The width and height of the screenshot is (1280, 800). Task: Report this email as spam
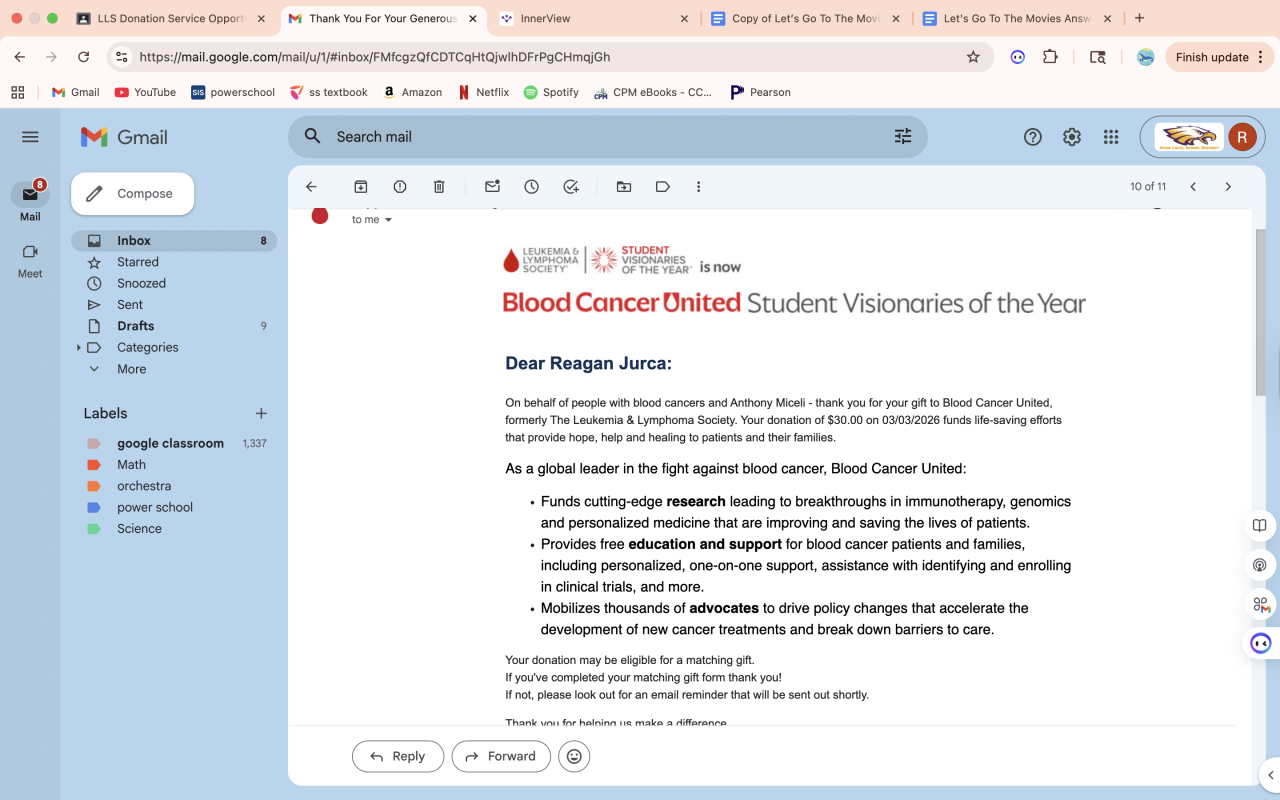pyautogui.click(x=400, y=187)
